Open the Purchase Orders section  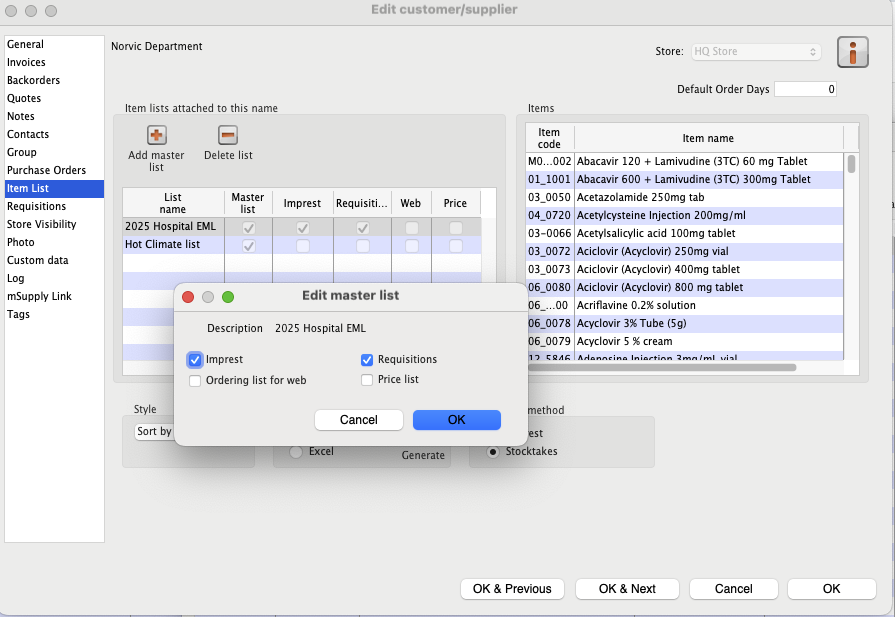click(x=46, y=170)
